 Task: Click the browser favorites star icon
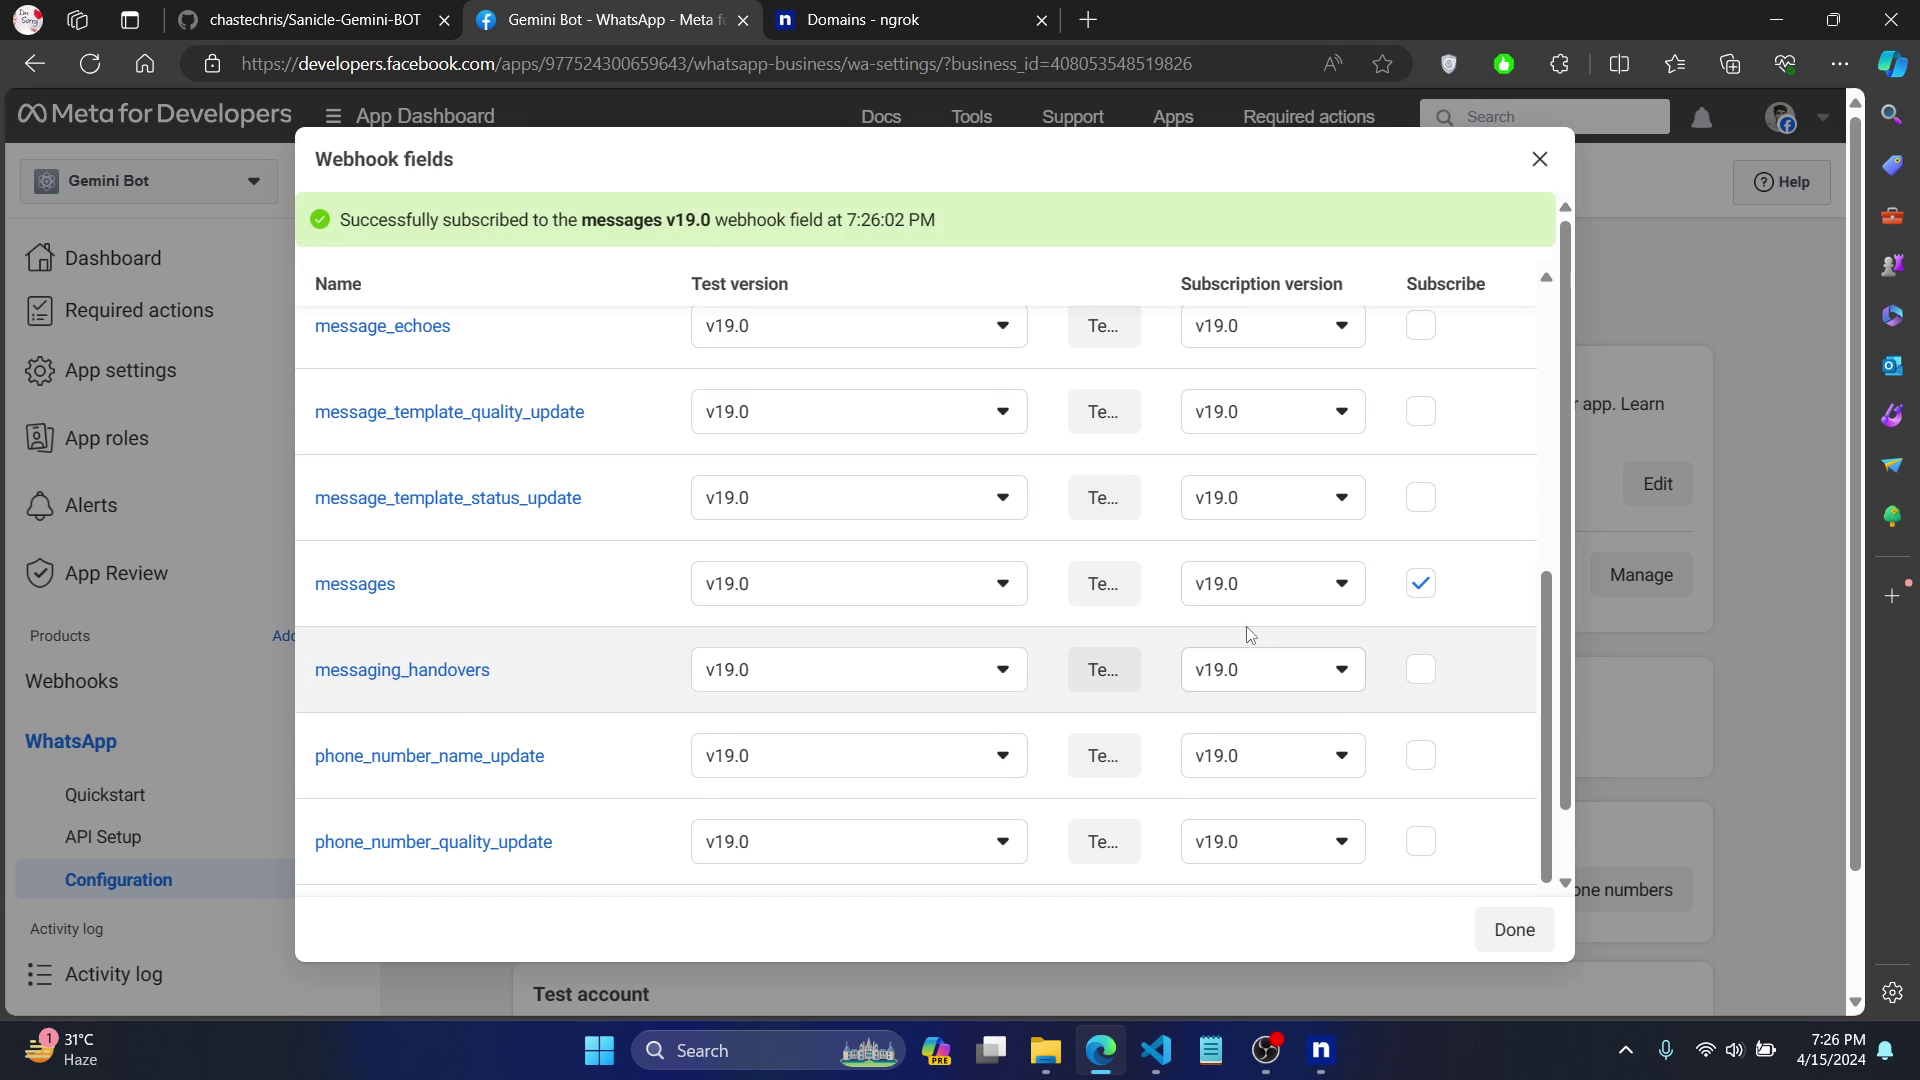click(1382, 64)
